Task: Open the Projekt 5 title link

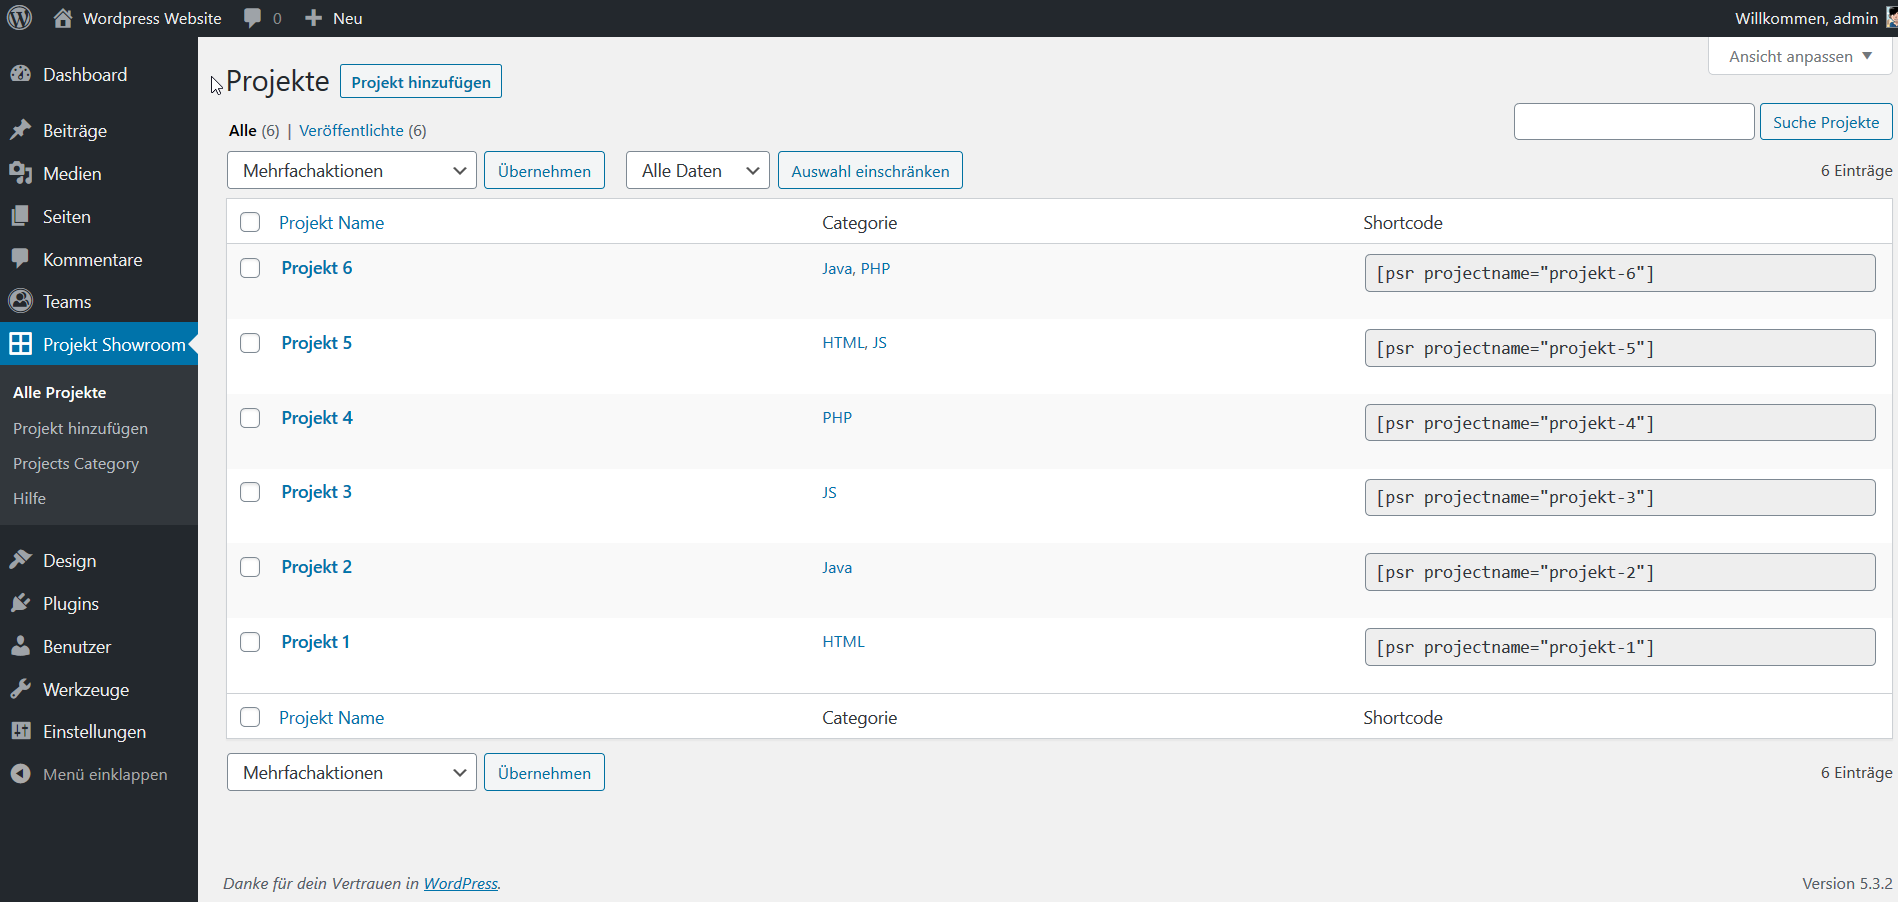Action: point(317,343)
